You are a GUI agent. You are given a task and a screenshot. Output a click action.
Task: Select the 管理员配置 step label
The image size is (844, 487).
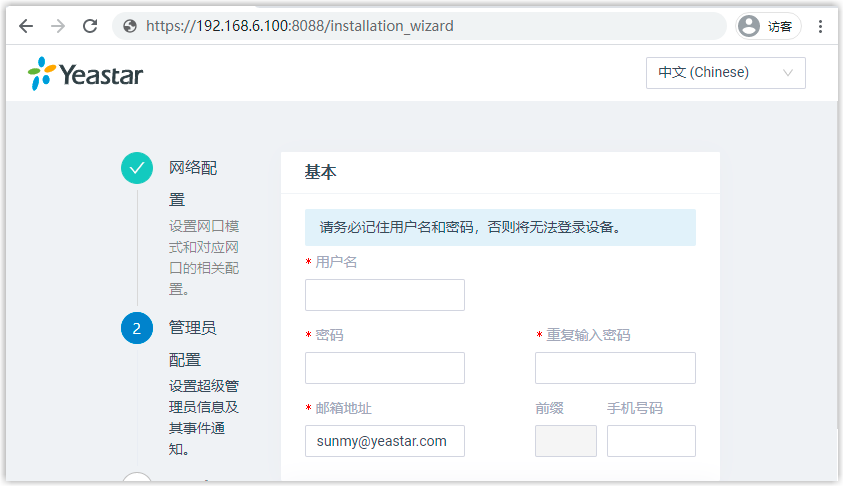tap(192, 343)
